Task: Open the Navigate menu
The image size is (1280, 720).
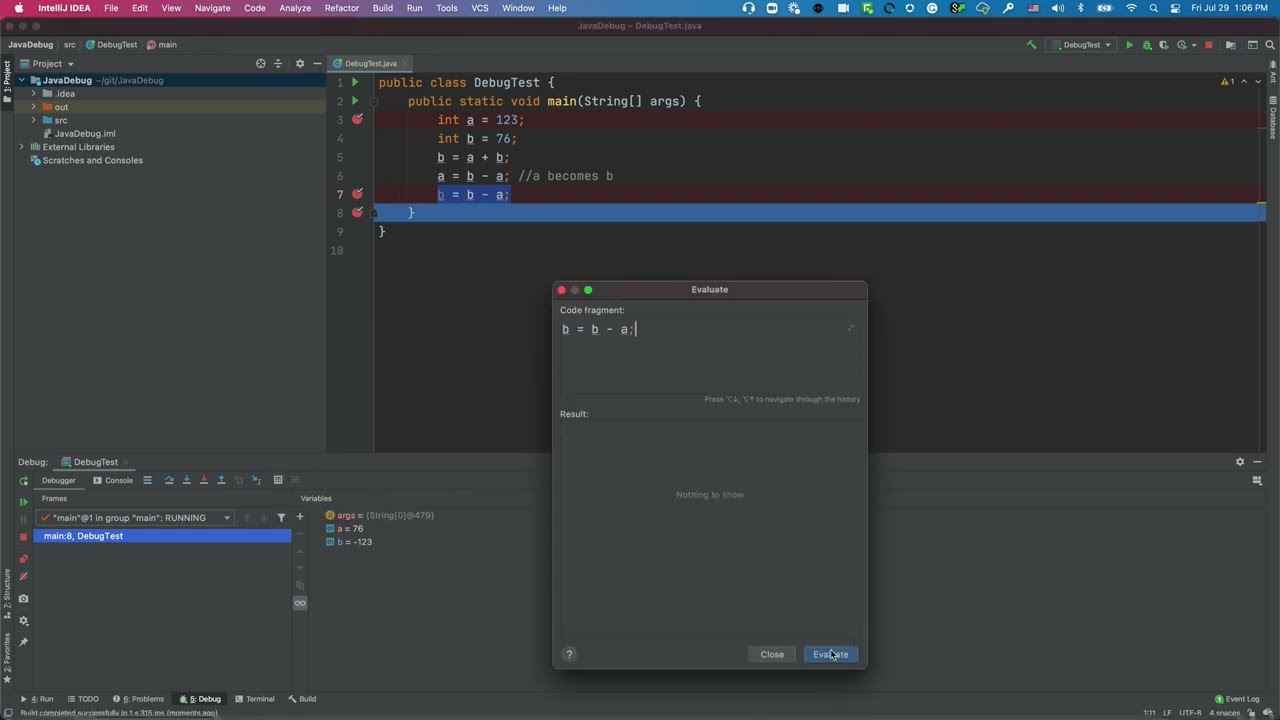Action: tap(212, 8)
